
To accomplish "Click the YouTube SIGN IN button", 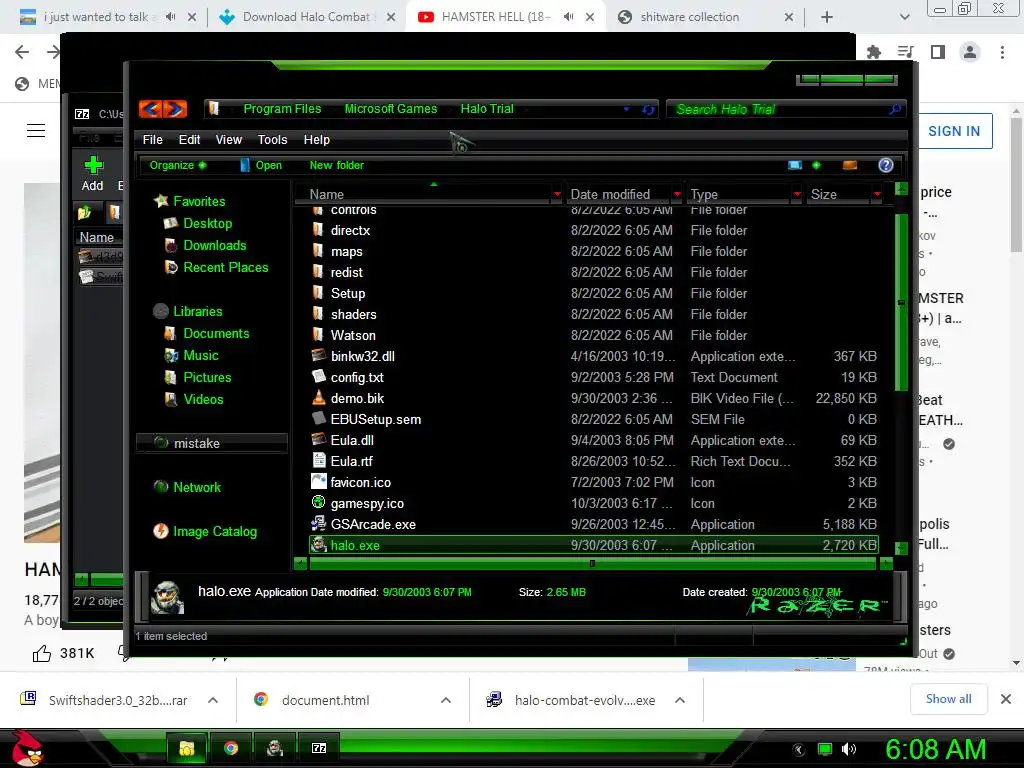I will point(953,131).
